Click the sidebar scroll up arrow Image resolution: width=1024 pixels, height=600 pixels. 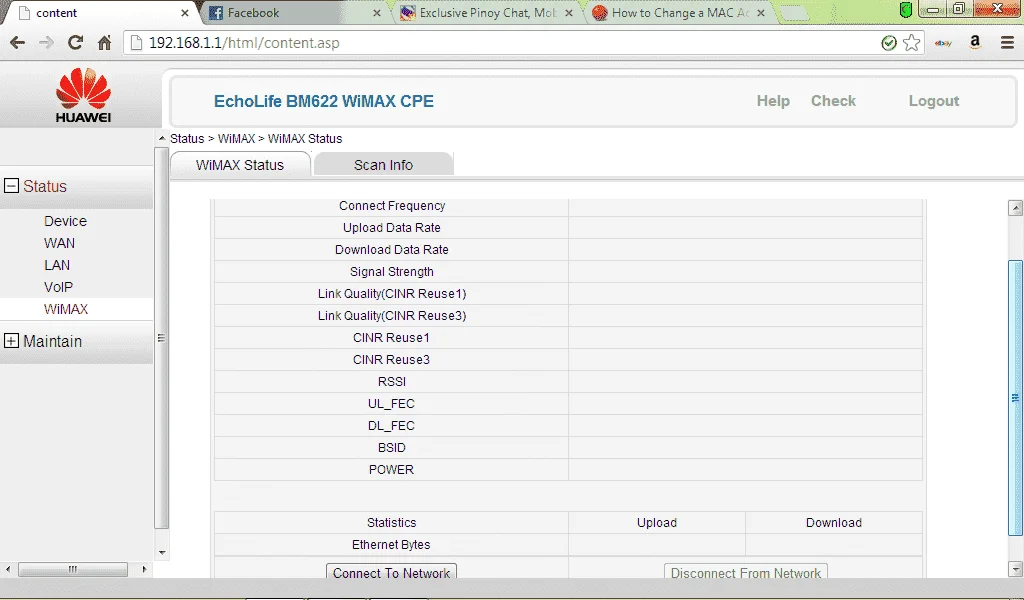(x=162, y=138)
